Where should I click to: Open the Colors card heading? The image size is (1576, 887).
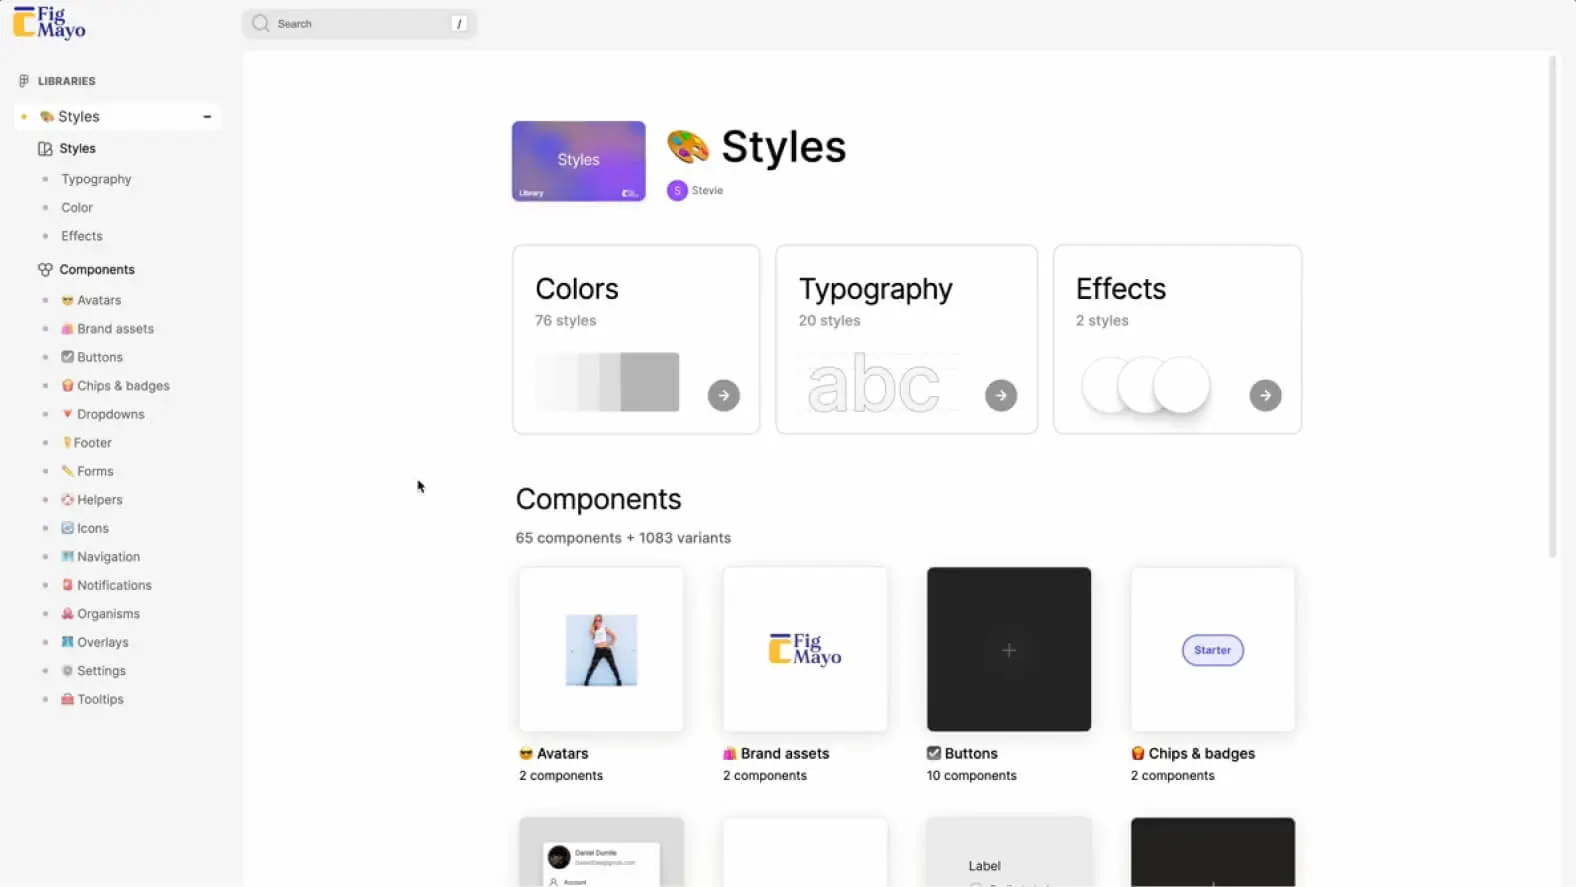[577, 289]
